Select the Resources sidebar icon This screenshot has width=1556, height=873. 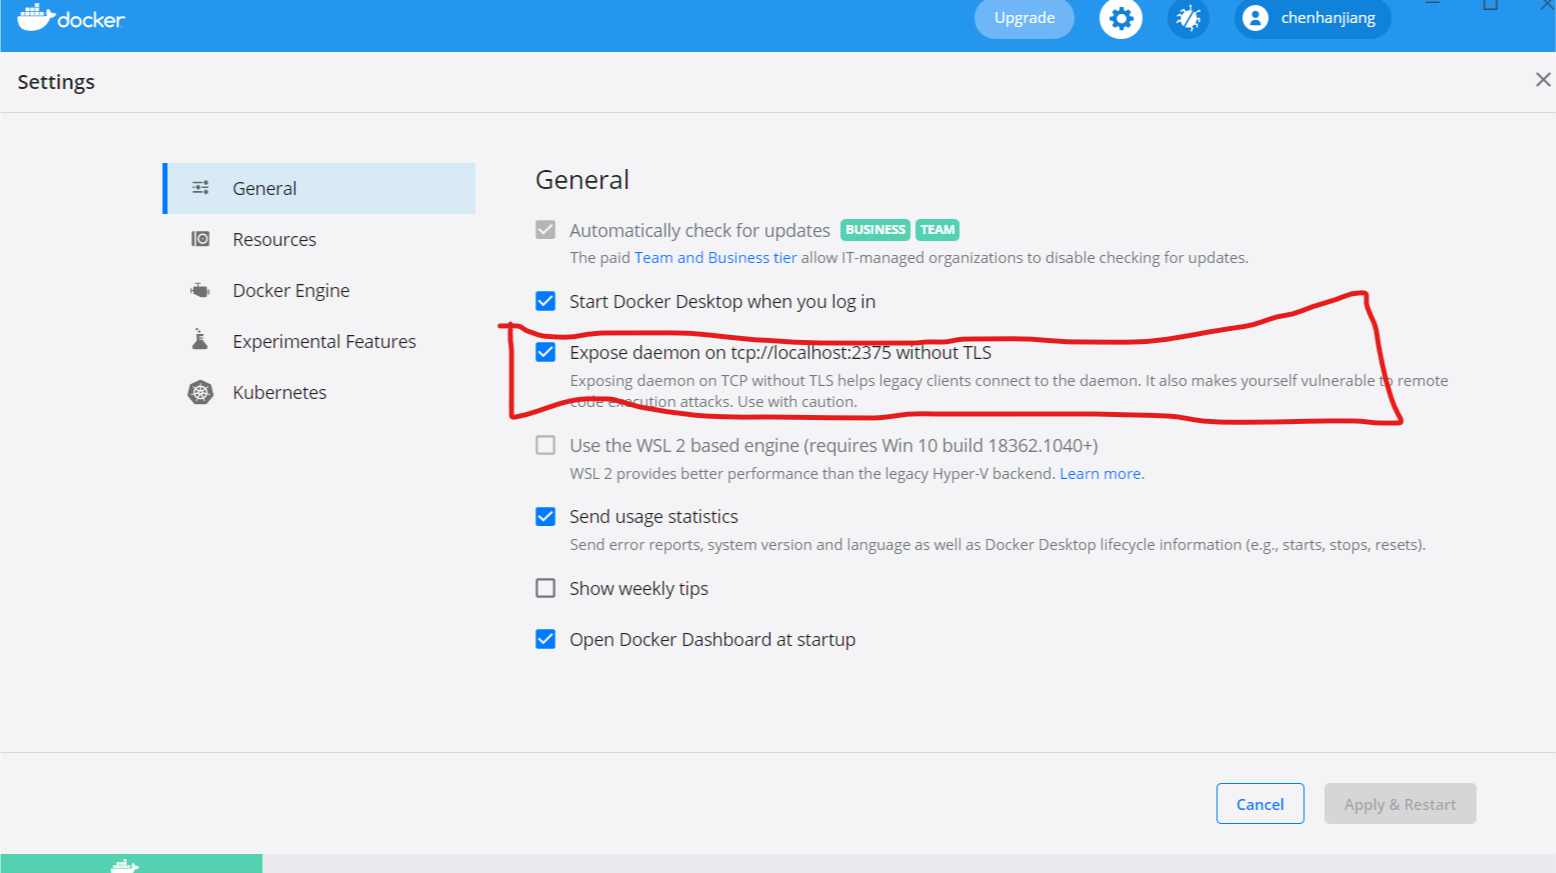tap(200, 238)
